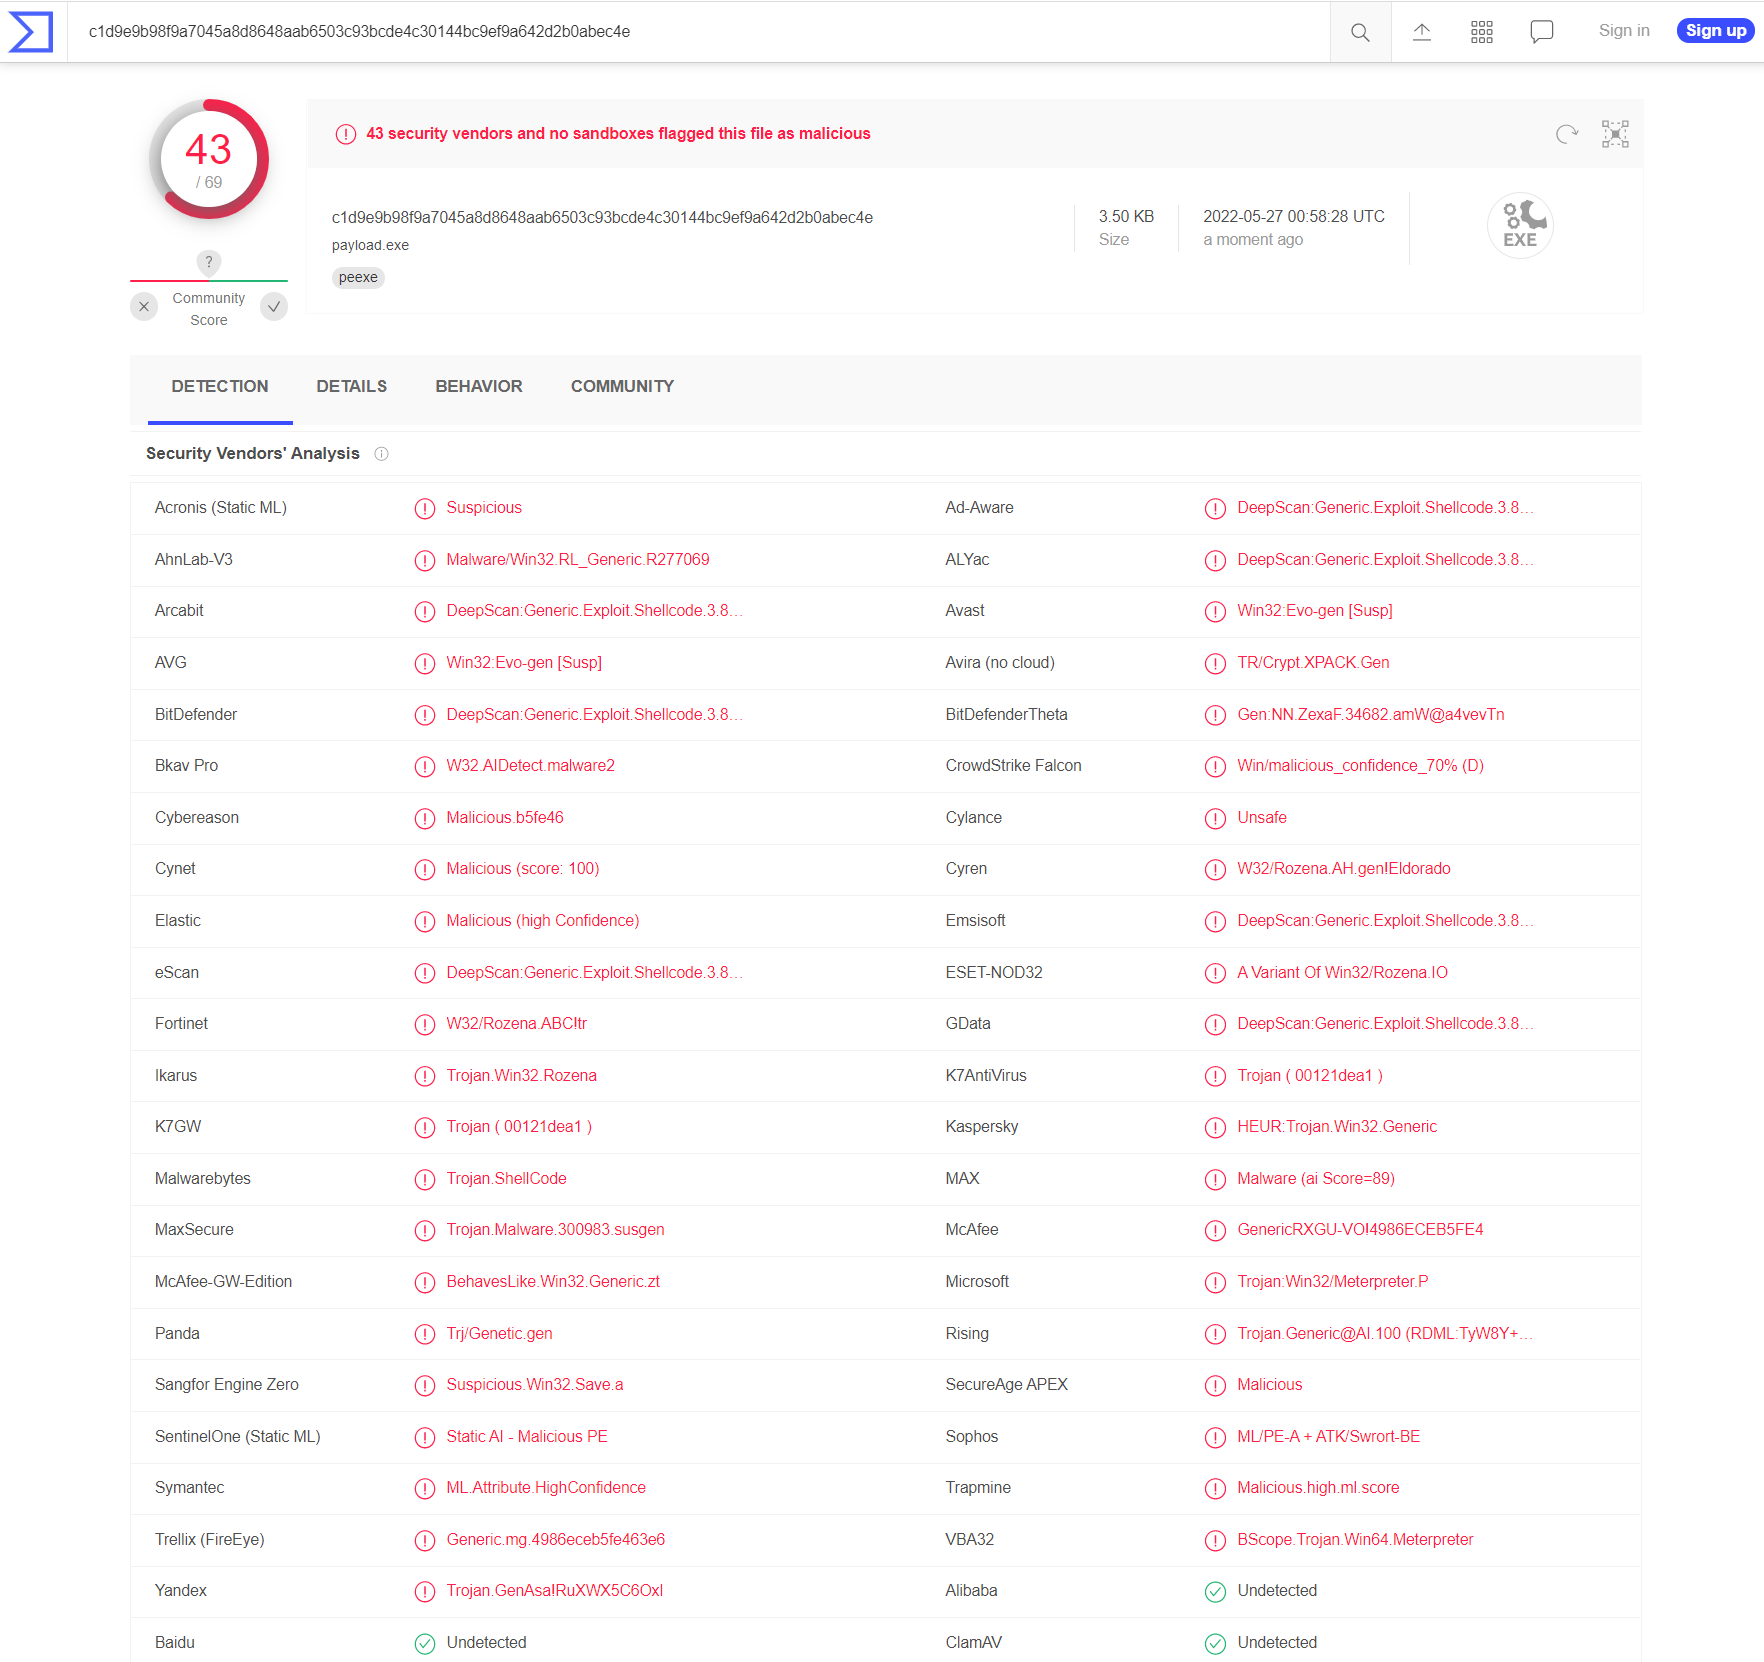Vote harmless with the checkmark icon
Viewport: 1764px width, 1662px height.
pos(274,307)
